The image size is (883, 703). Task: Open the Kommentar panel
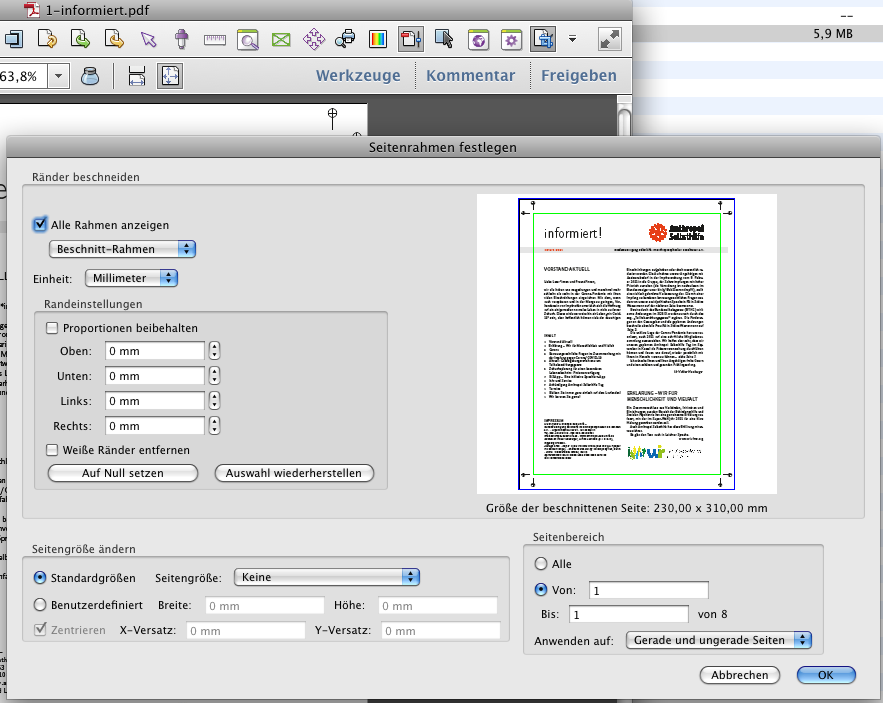click(x=470, y=75)
